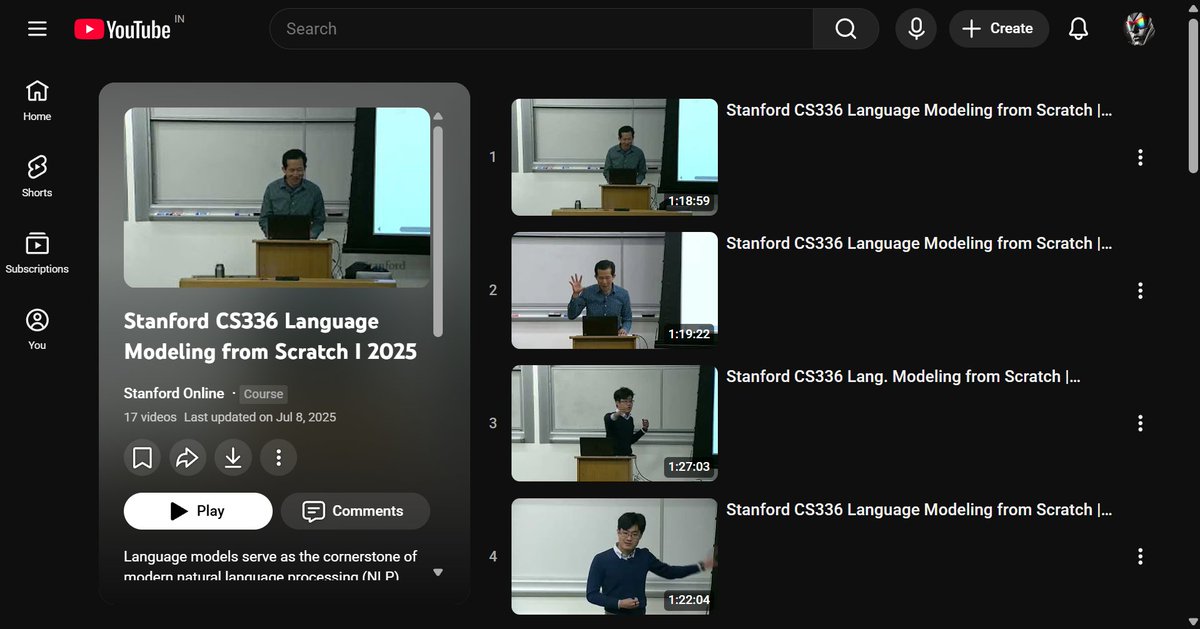
Task: Share the playlist
Action: click(x=188, y=458)
